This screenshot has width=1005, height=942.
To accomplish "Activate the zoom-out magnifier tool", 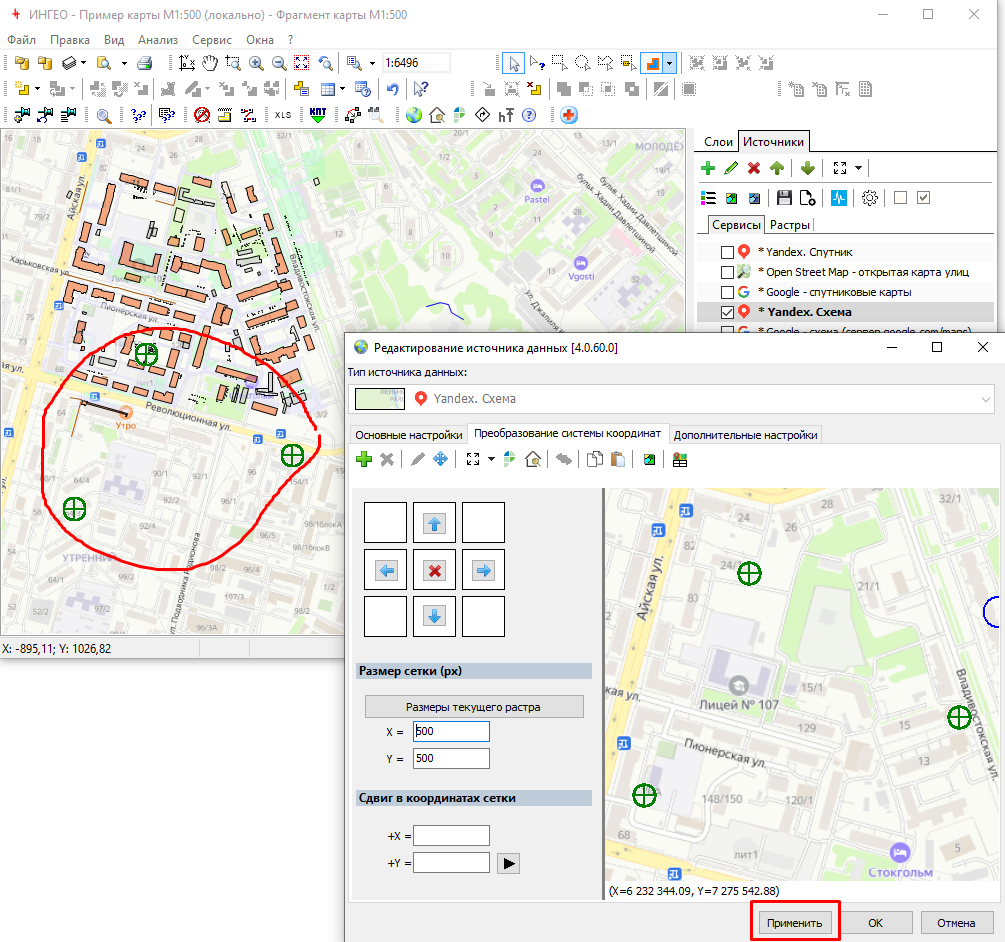I will click(x=279, y=63).
